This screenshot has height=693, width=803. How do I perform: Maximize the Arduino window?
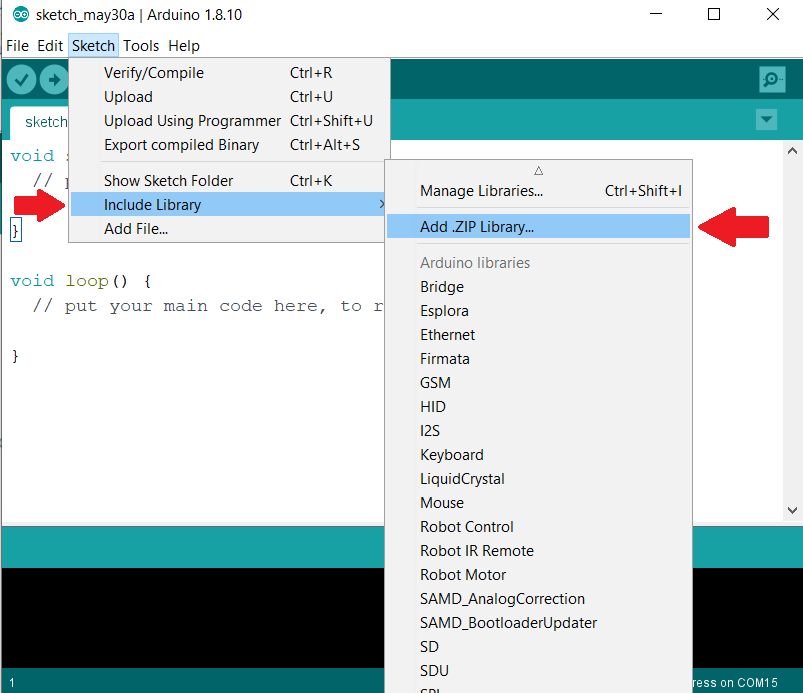pos(714,14)
